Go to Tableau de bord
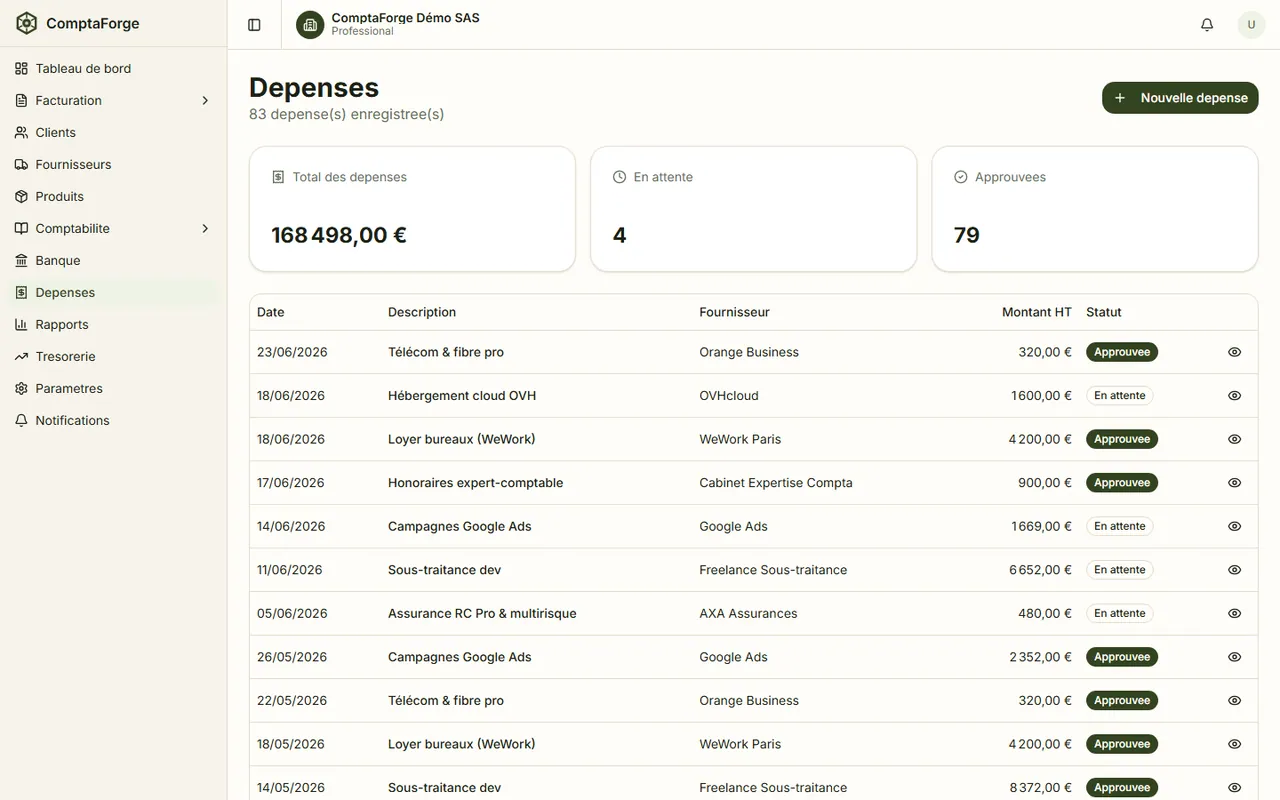Viewport: 1280px width, 800px height. (113, 68)
